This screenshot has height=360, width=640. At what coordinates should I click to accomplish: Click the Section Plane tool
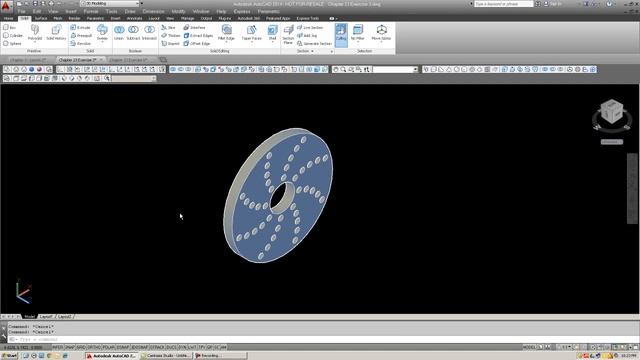[x=288, y=34]
